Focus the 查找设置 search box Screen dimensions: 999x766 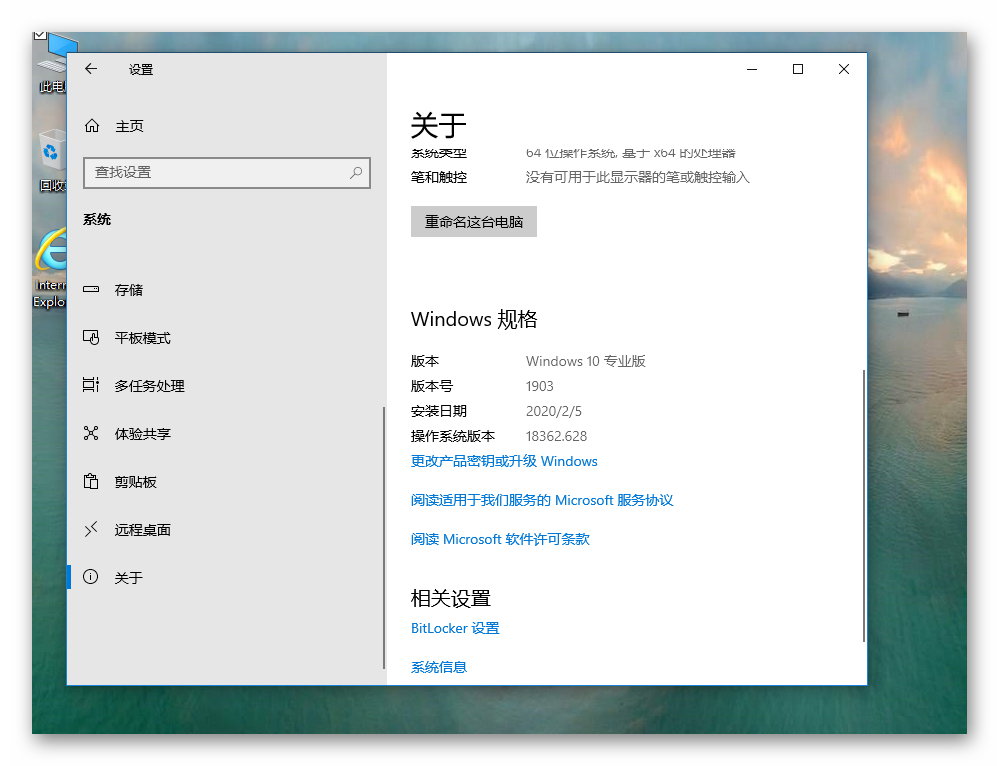coord(227,173)
